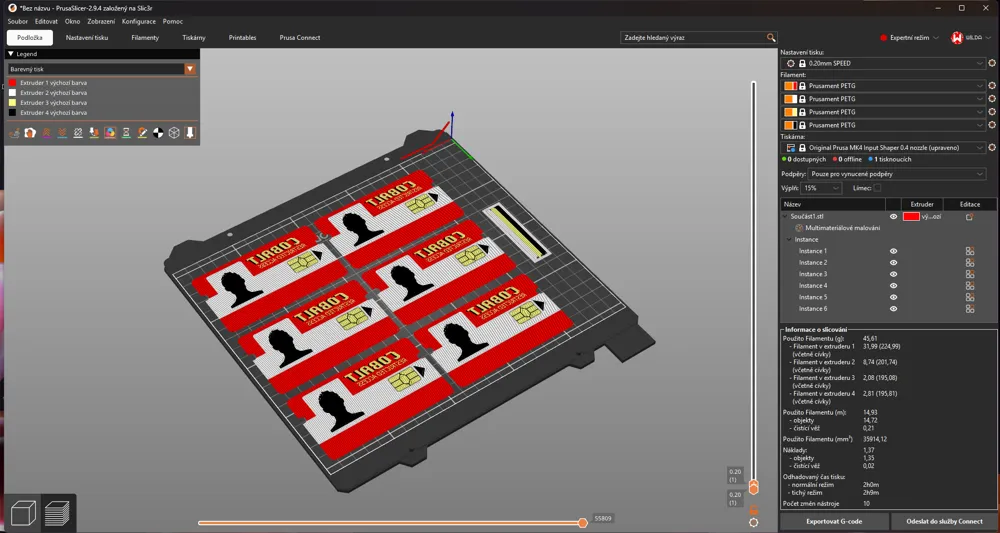The height and width of the screenshot is (533, 1000).
Task: Open the Soubor menu
Action: click(x=18, y=22)
